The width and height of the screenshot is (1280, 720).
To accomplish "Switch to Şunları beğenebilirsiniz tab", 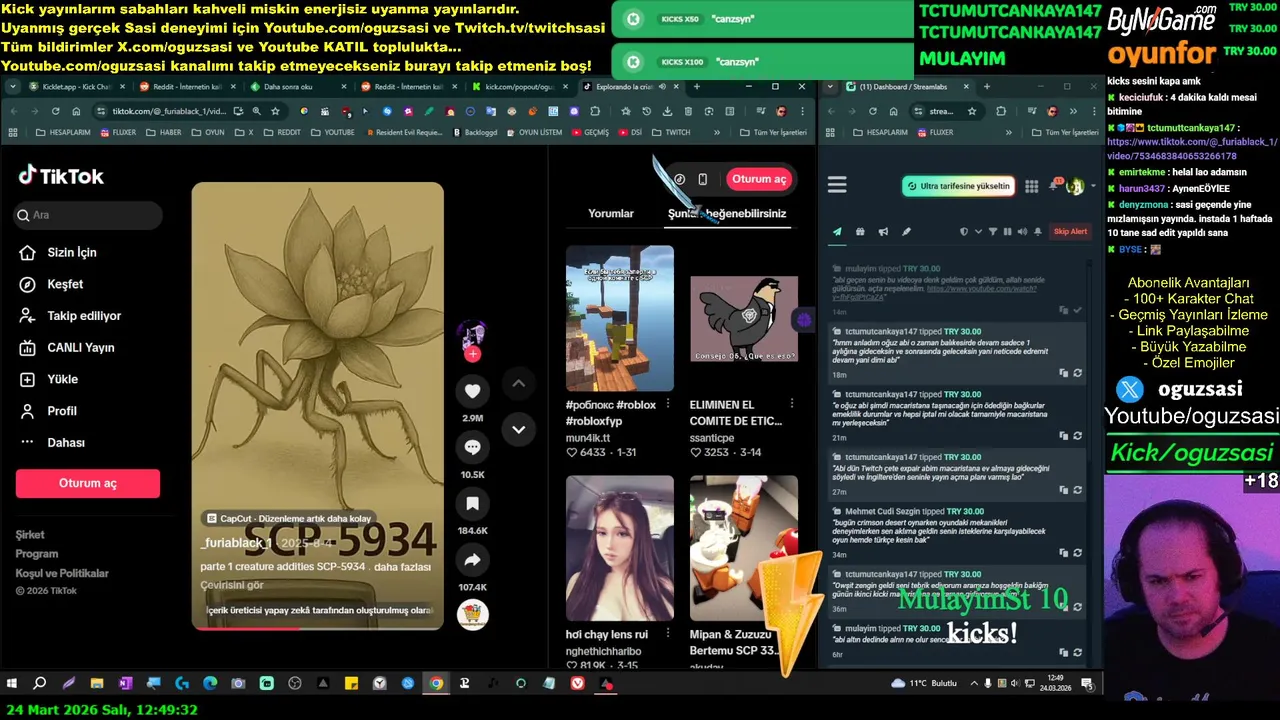I will coord(727,213).
